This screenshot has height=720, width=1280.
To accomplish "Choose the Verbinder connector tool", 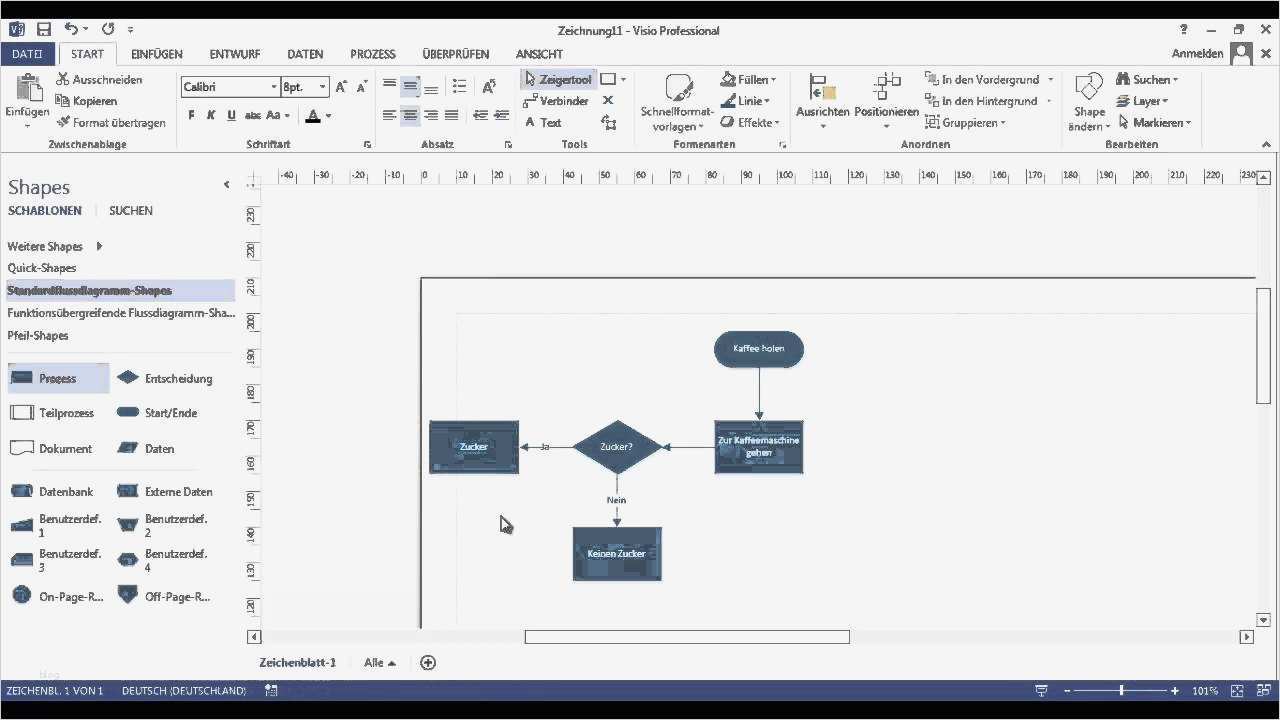I will [556, 101].
